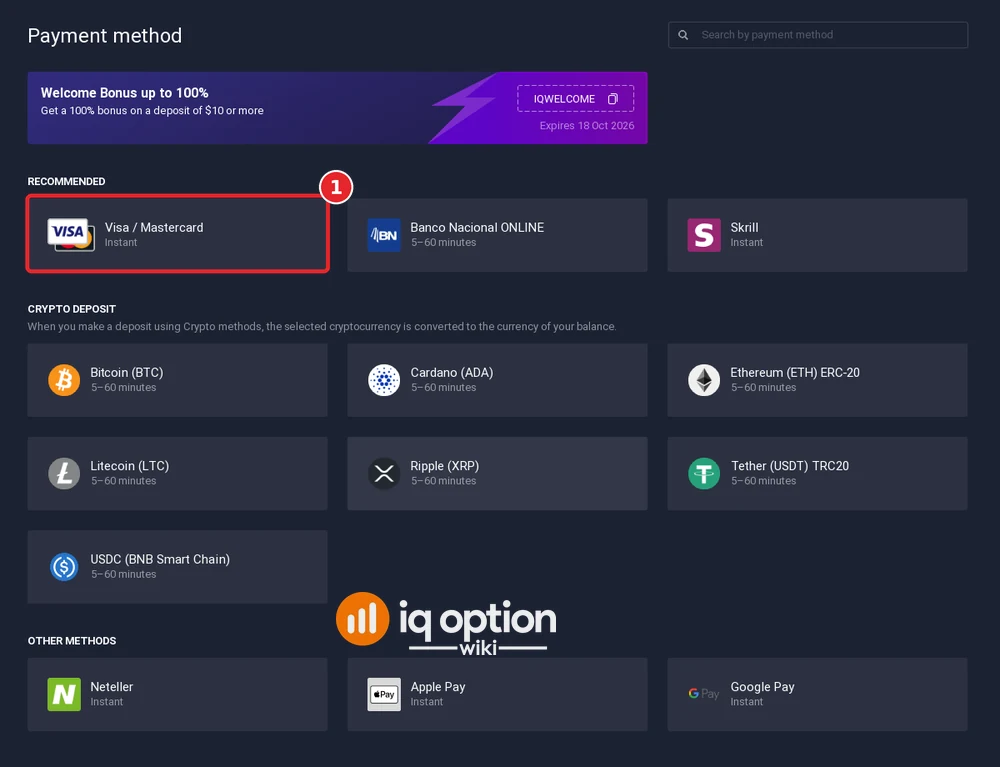
Task: Click the blue USDC logo
Action: pyautogui.click(x=64, y=567)
